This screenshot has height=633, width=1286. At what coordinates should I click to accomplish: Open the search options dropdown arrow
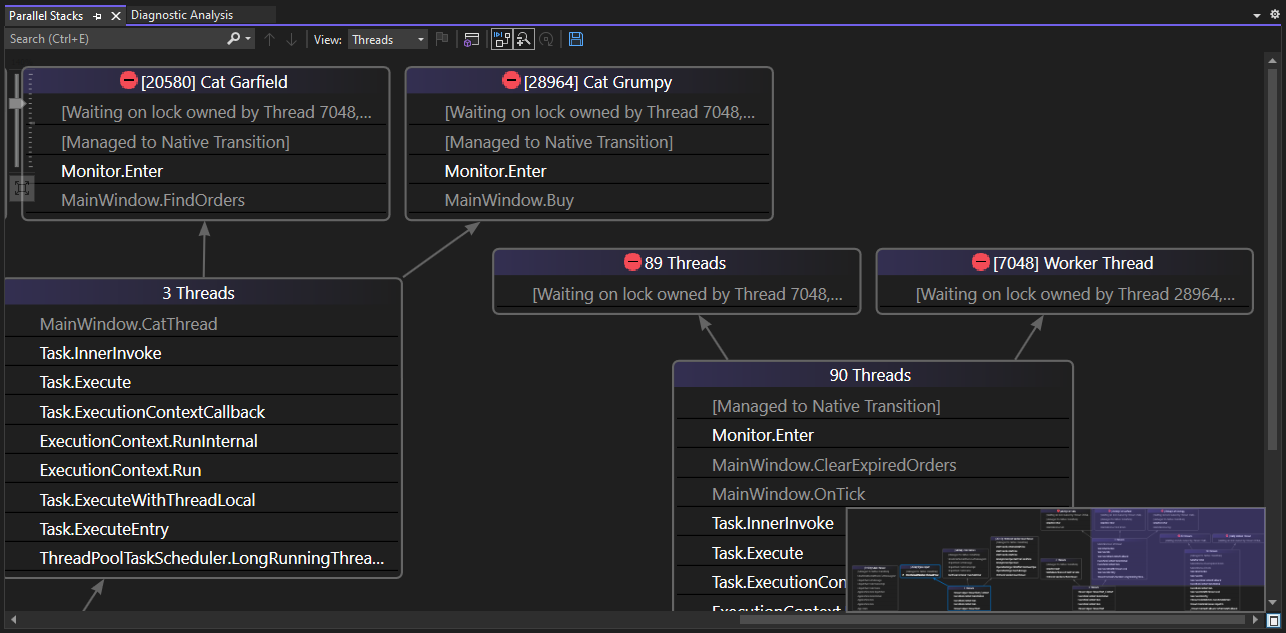(x=248, y=39)
